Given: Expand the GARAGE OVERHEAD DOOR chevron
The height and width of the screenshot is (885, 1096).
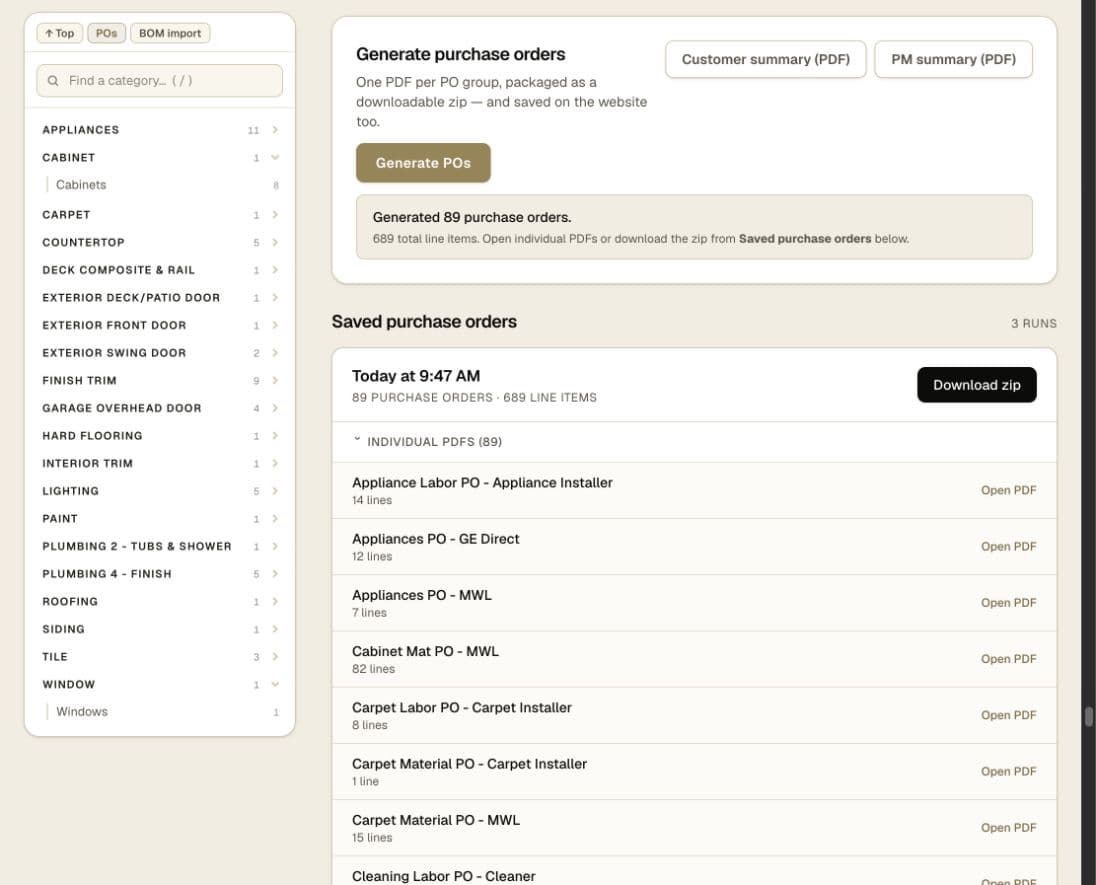Looking at the screenshot, I should coord(275,408).
